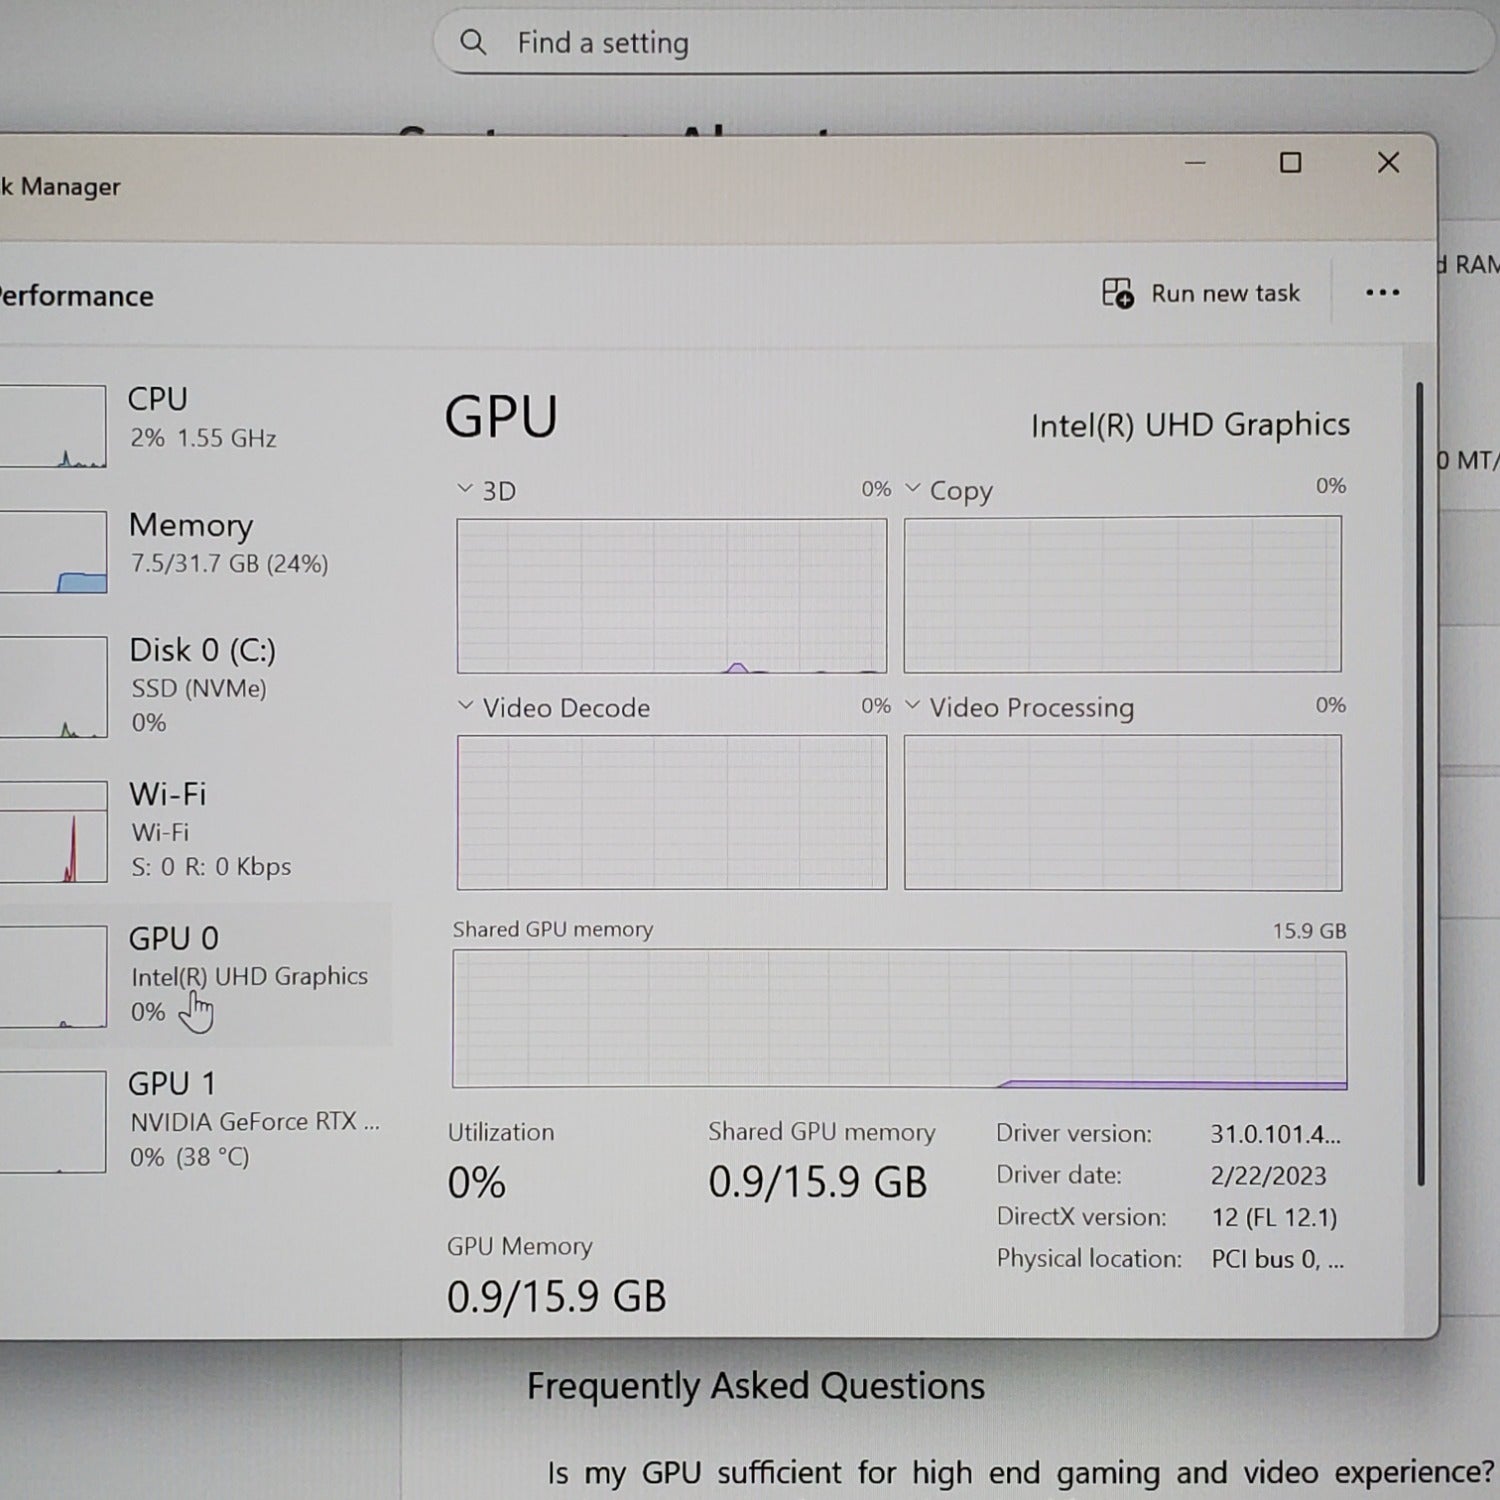This screenshot has height=1500, width=1500.
Task: Click the Shared GPU memory graph
Action: pyautogui.click(x=899, y=1019)
